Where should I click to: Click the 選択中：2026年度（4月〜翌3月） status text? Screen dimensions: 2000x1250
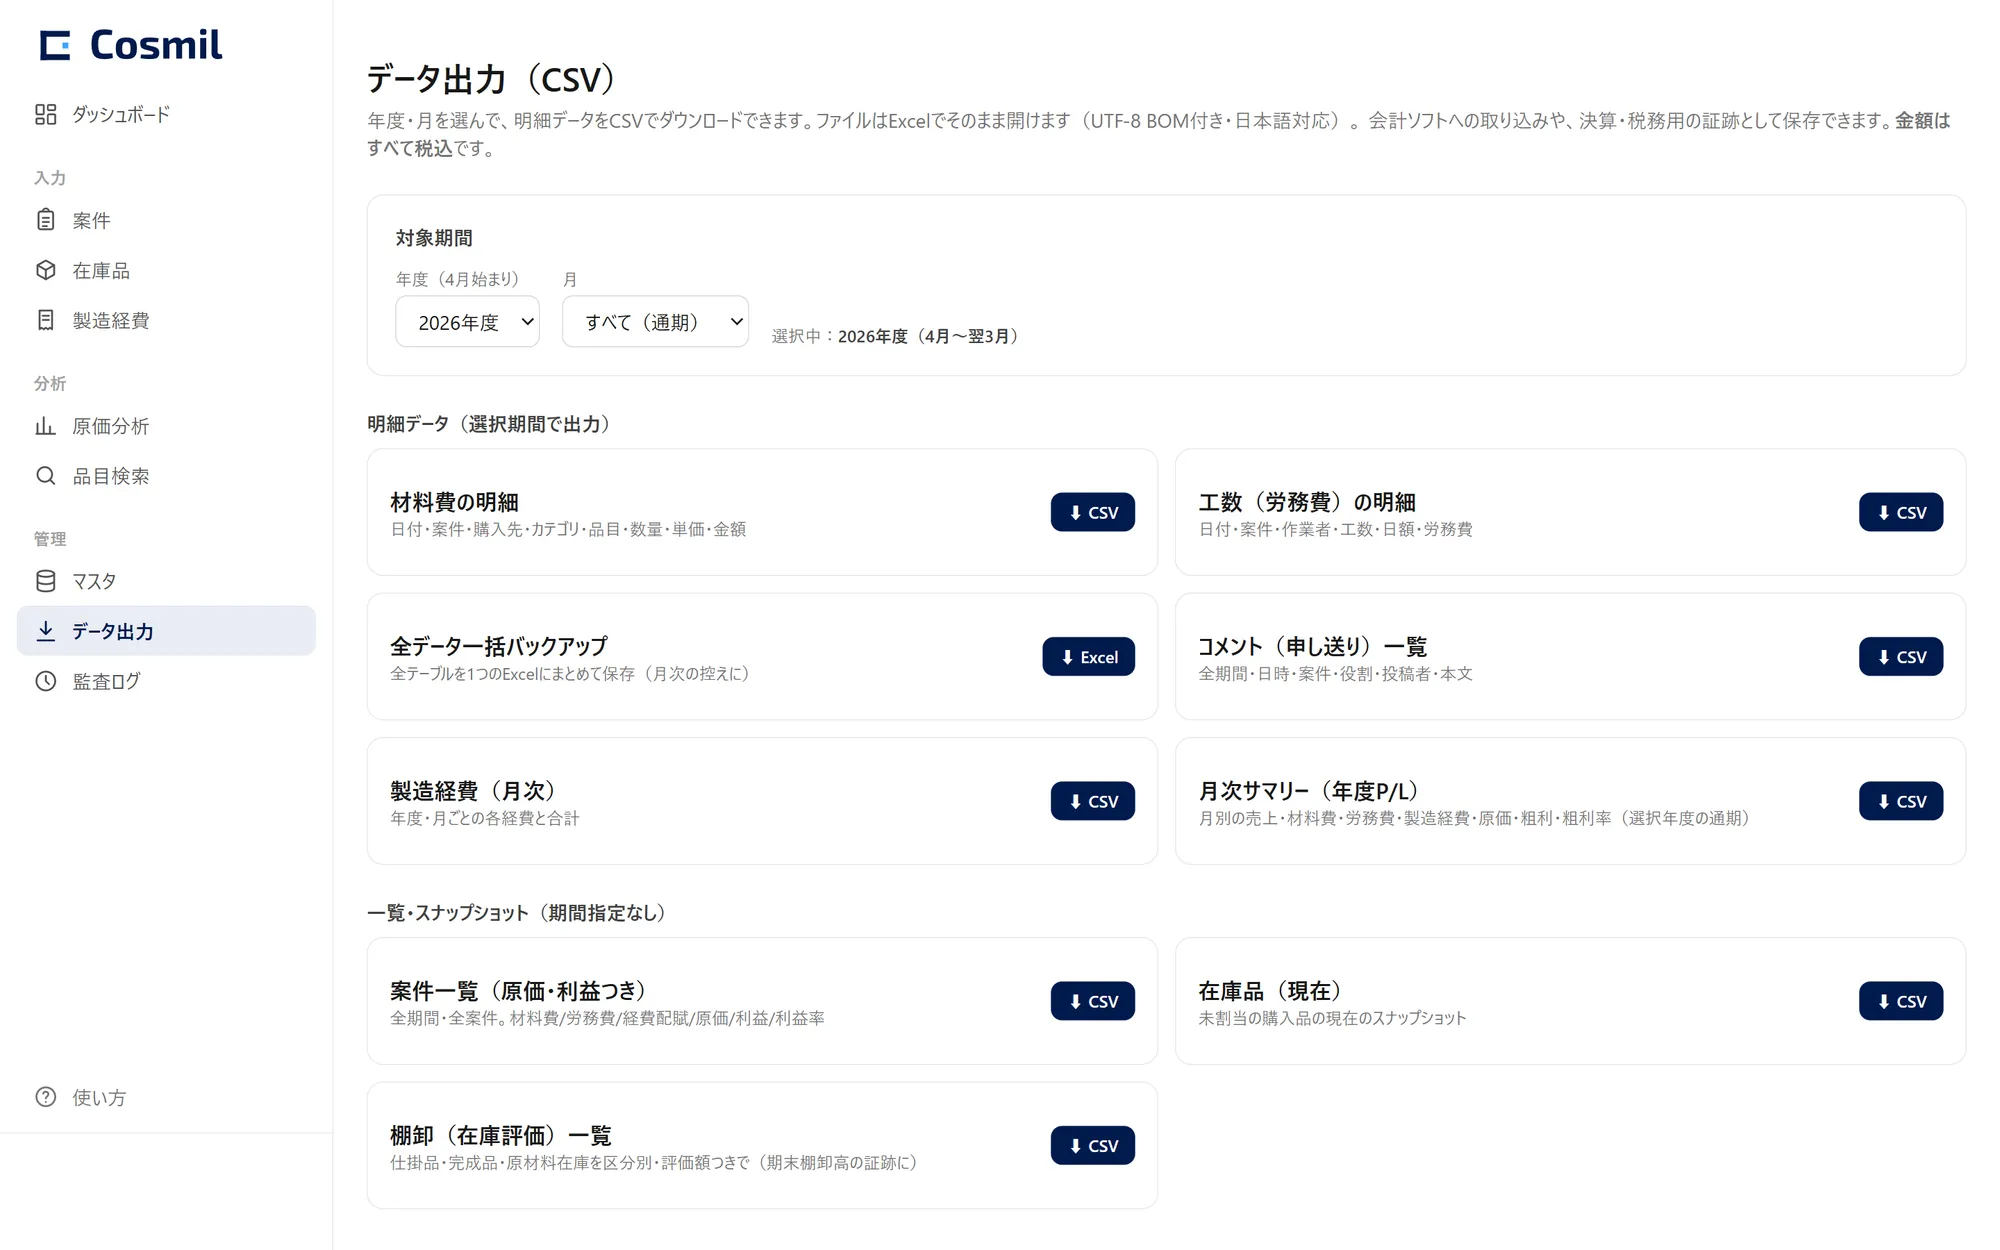click(x=898, y=336)
